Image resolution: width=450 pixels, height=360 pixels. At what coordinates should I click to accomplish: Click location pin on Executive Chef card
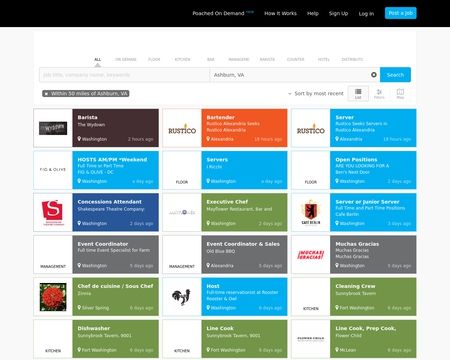pyautogui.click(x=208, y=223)
